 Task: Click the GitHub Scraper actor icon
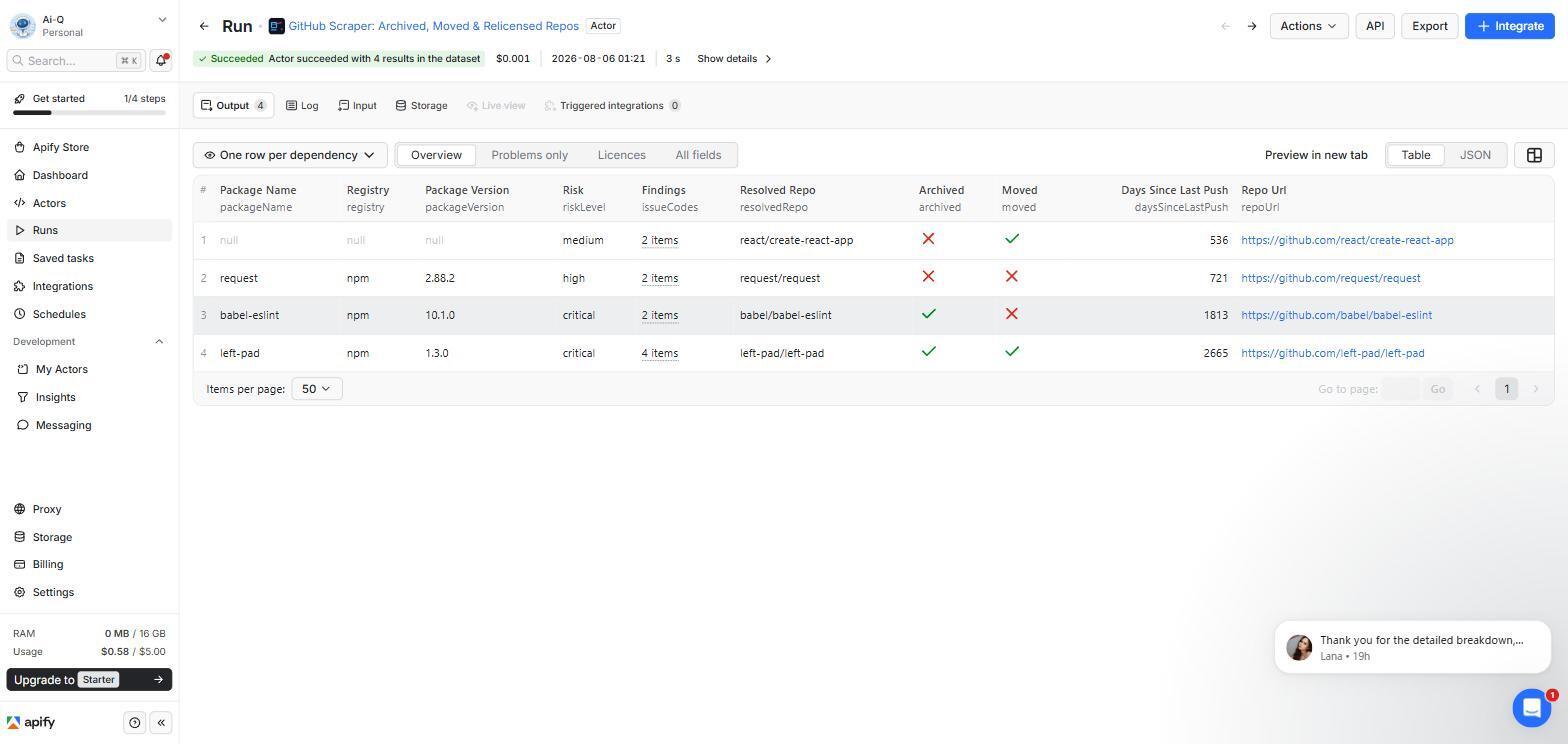[277, 26]
